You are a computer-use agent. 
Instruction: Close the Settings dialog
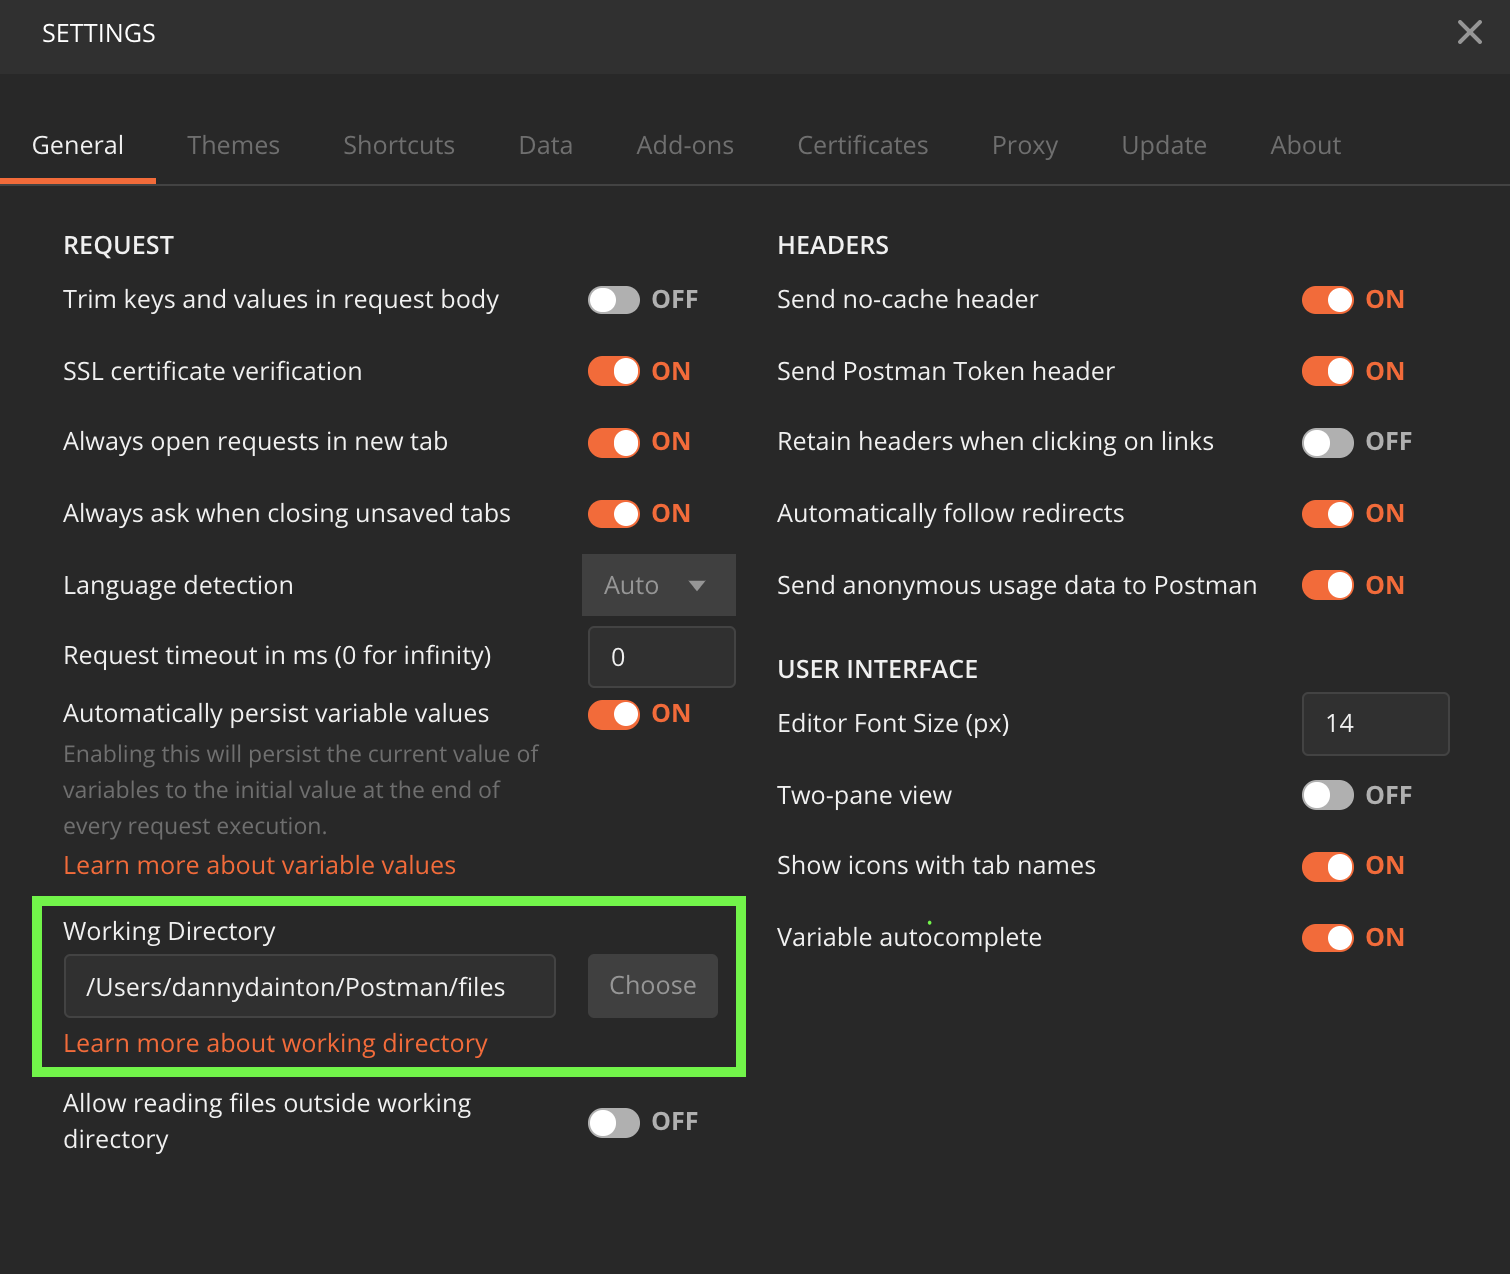1469,32
